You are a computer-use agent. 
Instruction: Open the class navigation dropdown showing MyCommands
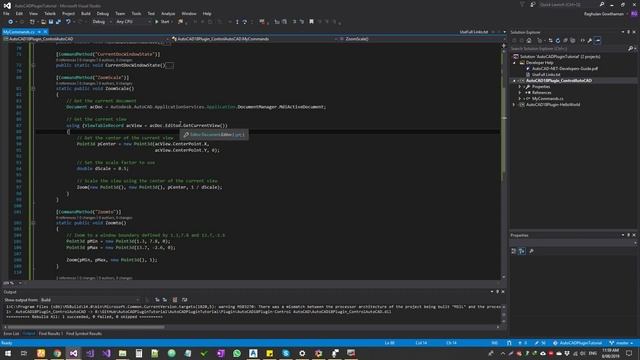click(x=255, y=39)
